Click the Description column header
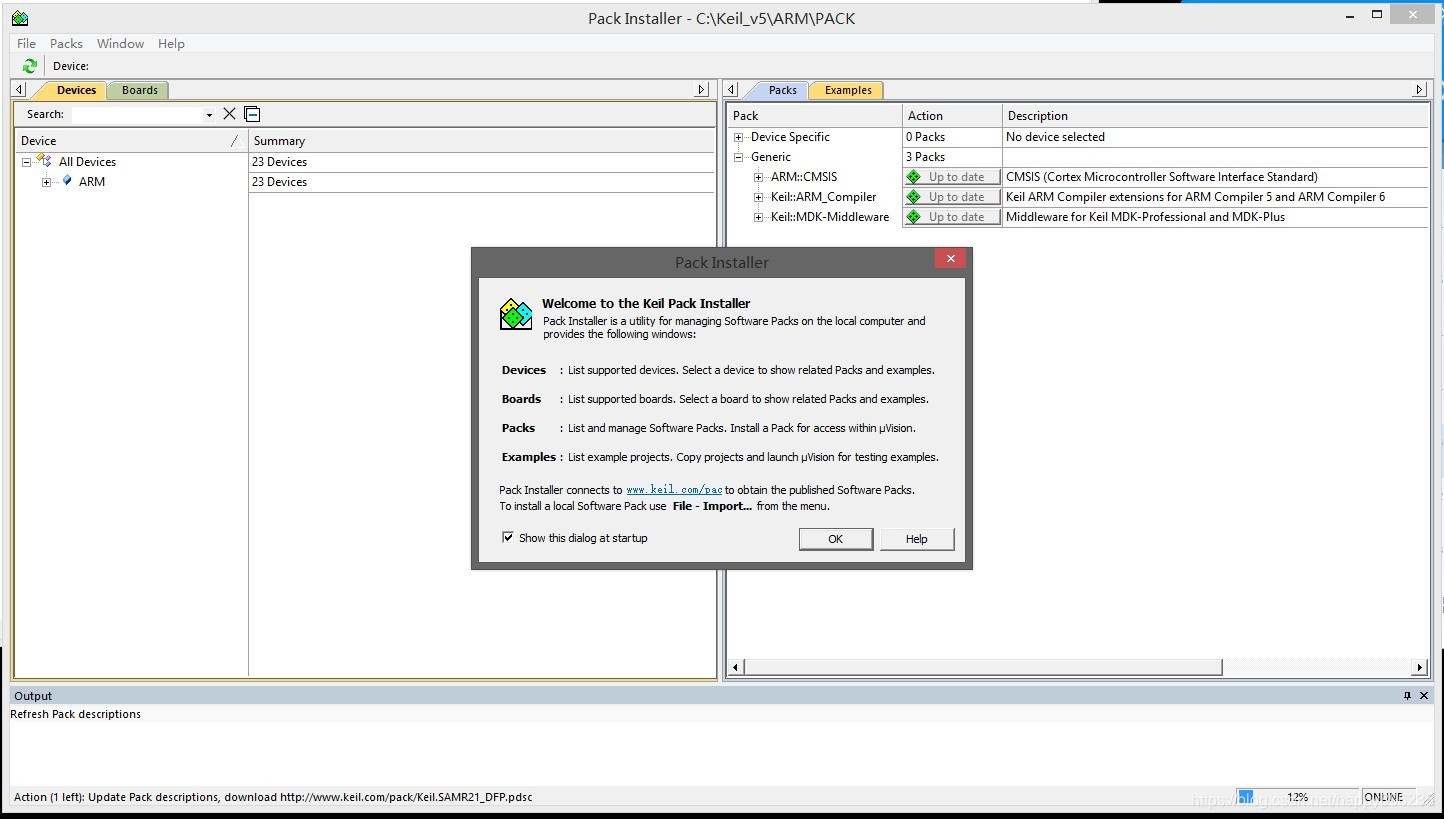Image resolution: width=1444 pixels, height=819 pixels. click(x=1215, y=116)
